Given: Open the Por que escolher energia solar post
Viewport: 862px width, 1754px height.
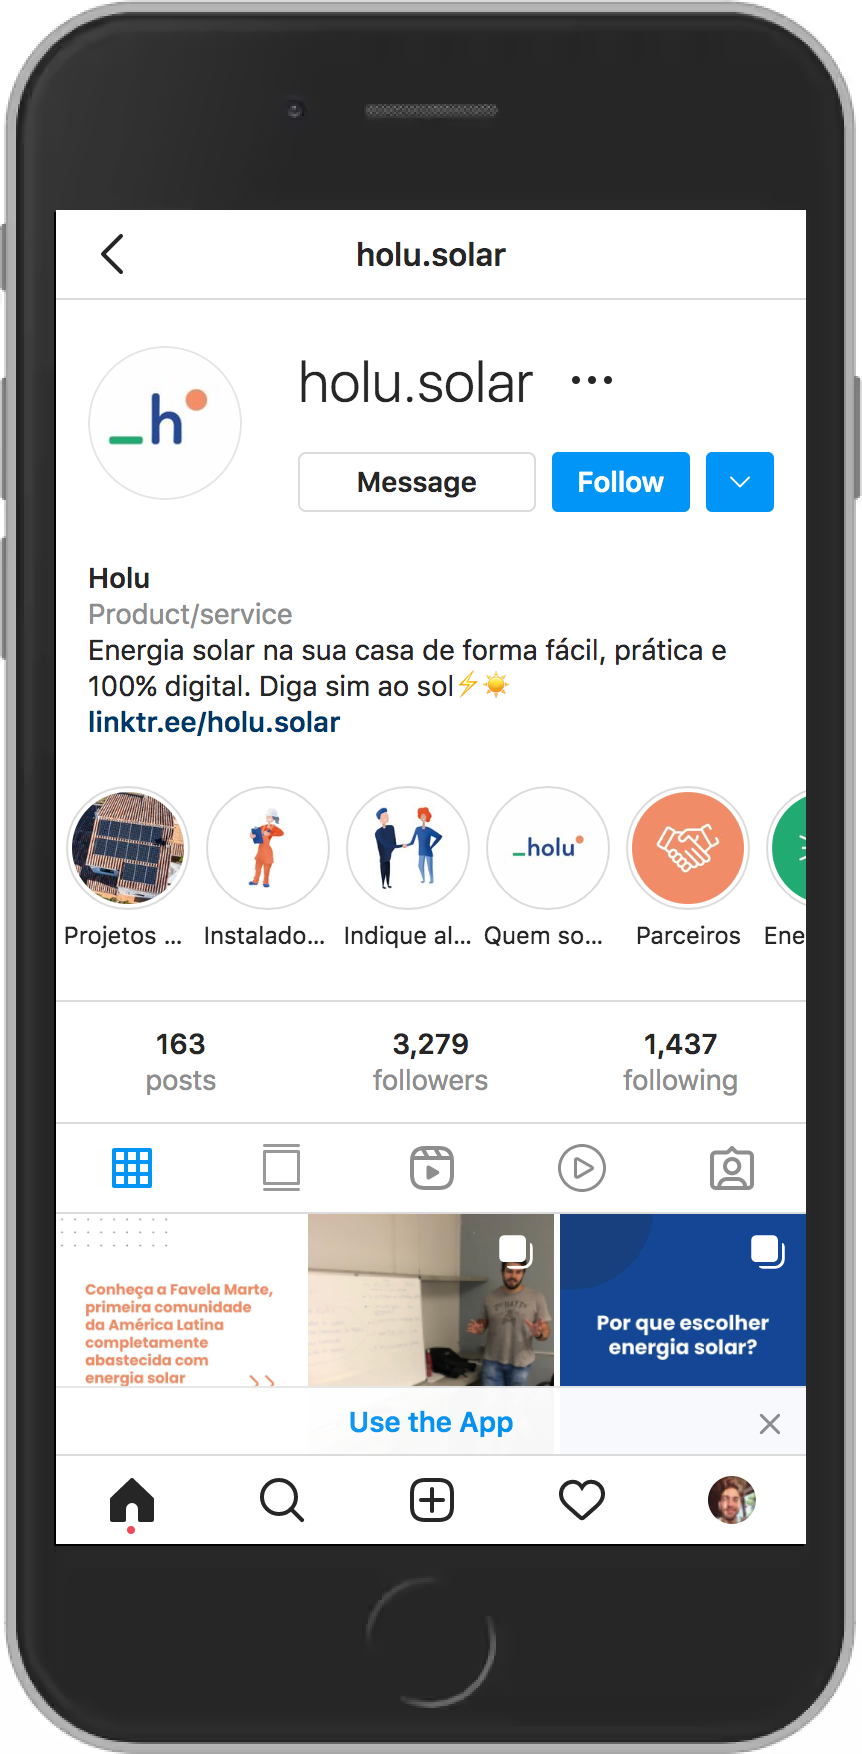Looking at the screenshot, I should pyautogui.click(x=683, y=1300).
